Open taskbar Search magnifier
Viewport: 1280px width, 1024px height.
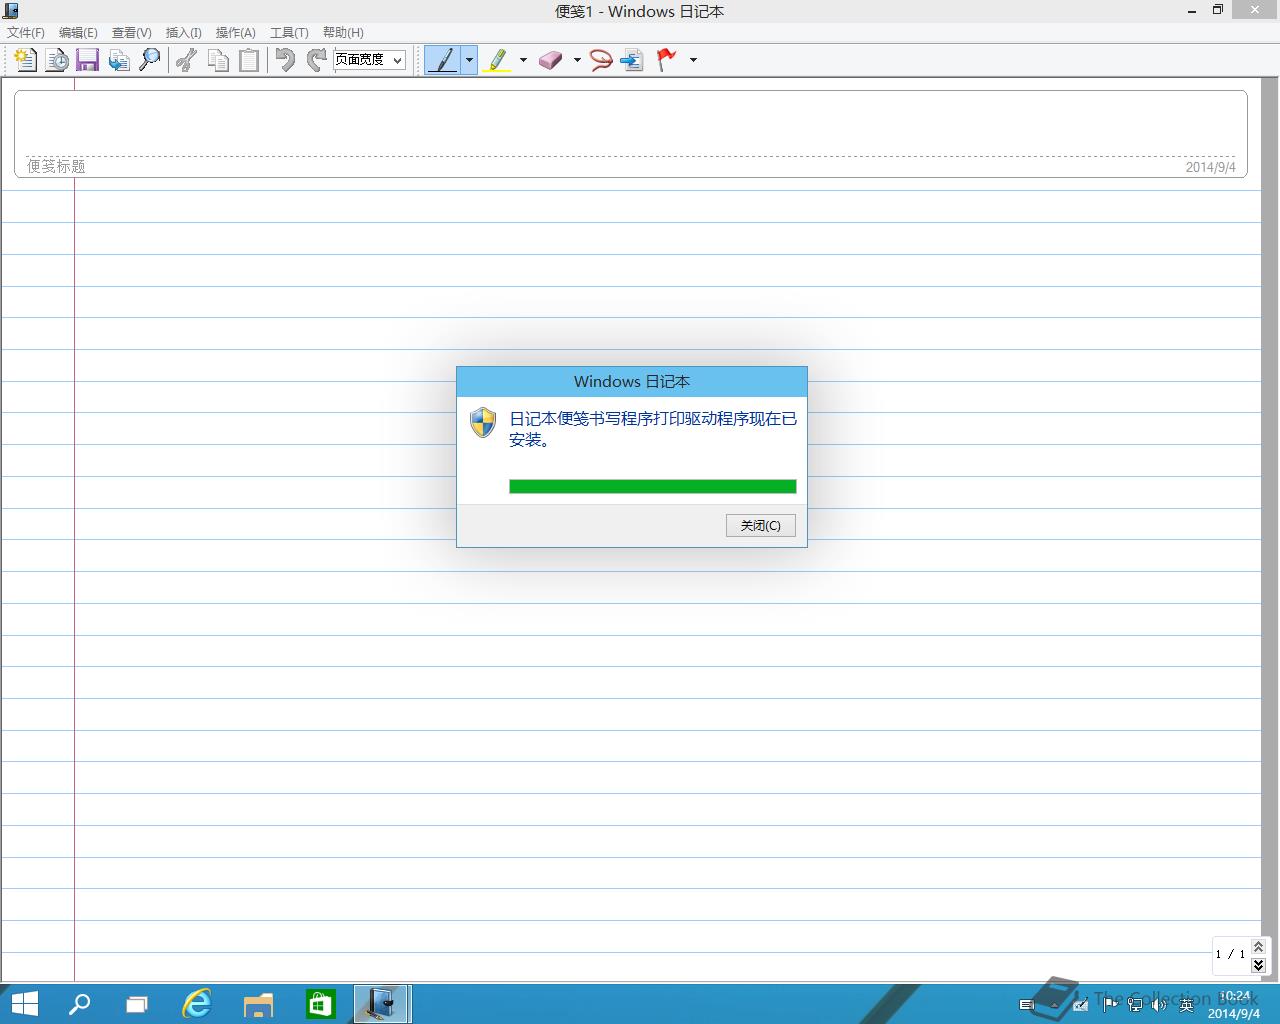pos(79,1004)
